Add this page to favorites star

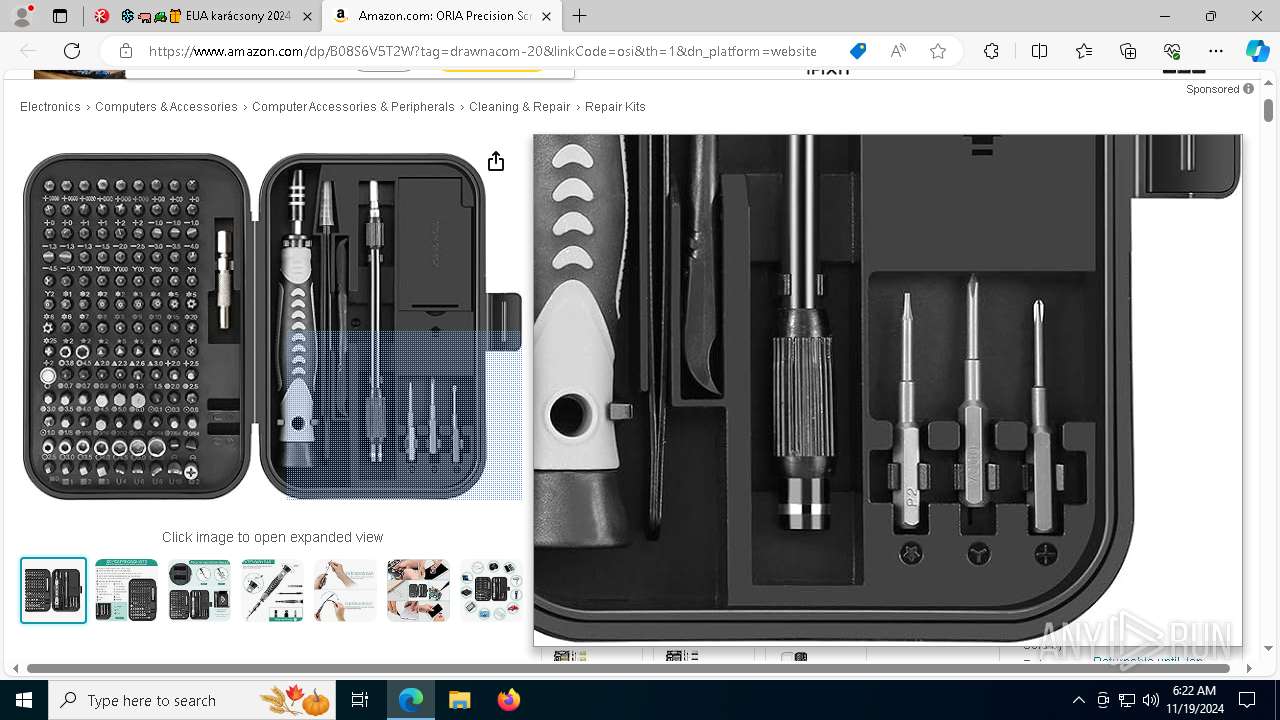[x=937, y=51]
